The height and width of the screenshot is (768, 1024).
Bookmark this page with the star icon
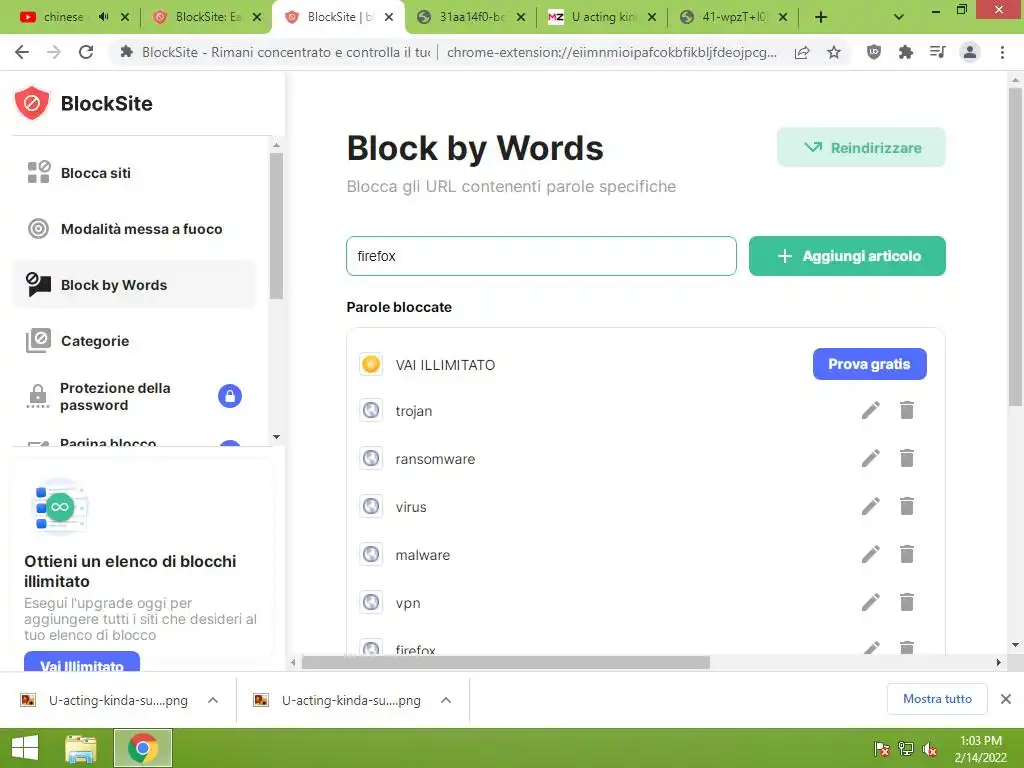[x=834, y=52]
